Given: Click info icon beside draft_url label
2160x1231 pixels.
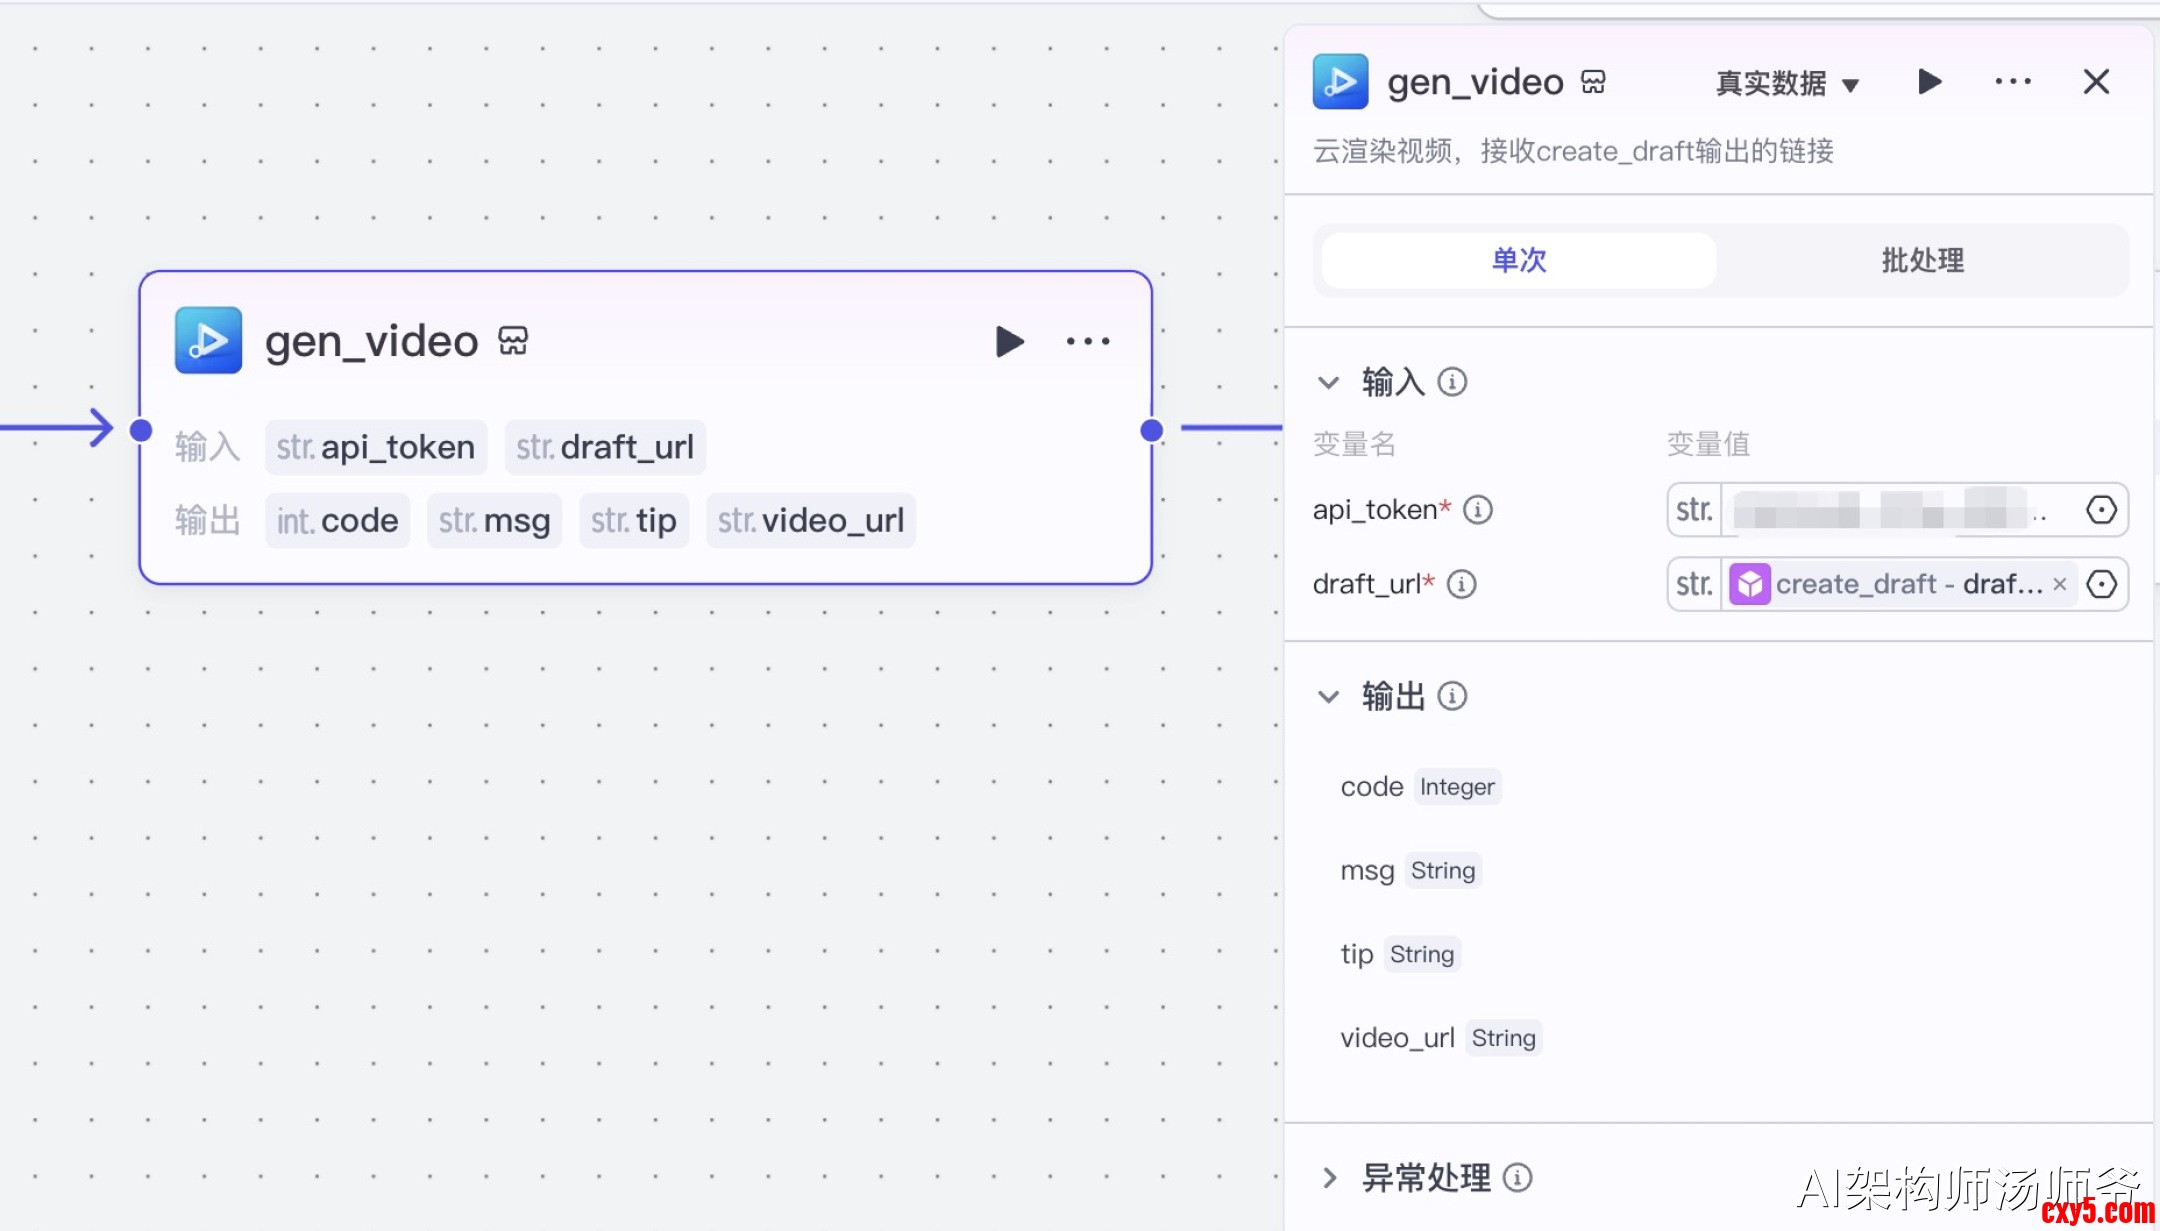Looking at the screenshot, I should pos(1462,584).
